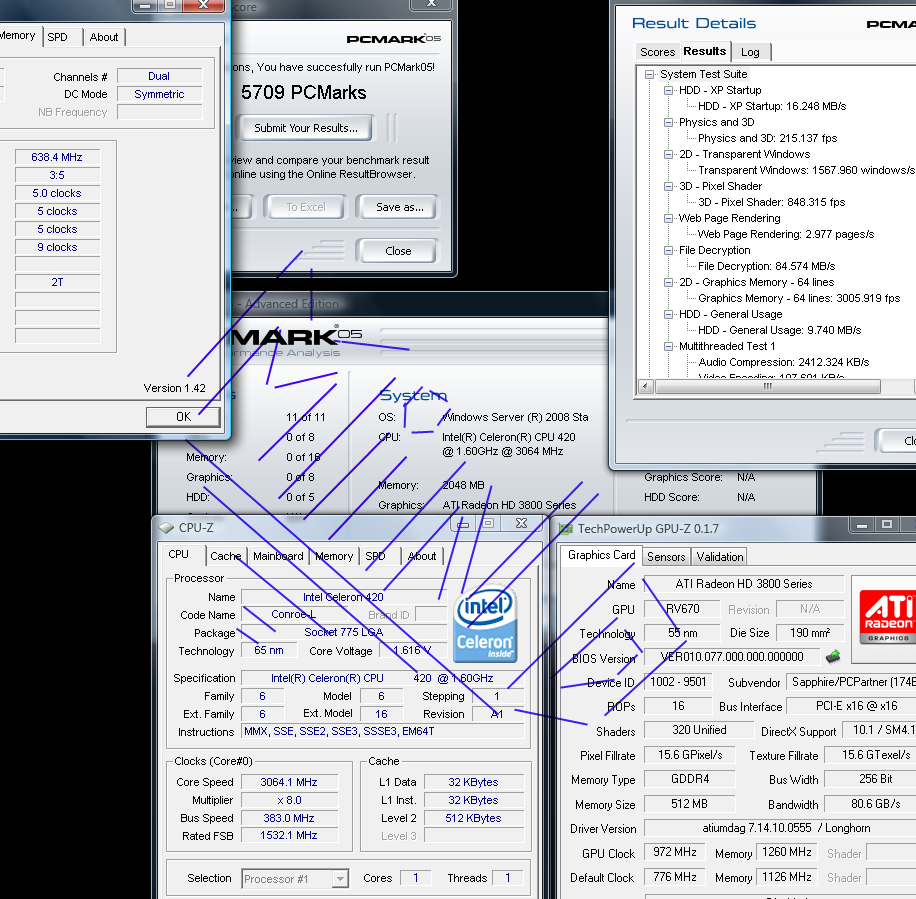Click the Result Details horizontal scrollbar
The height and width of the screenshot is (899, 916).
click(x=768, y=386)
